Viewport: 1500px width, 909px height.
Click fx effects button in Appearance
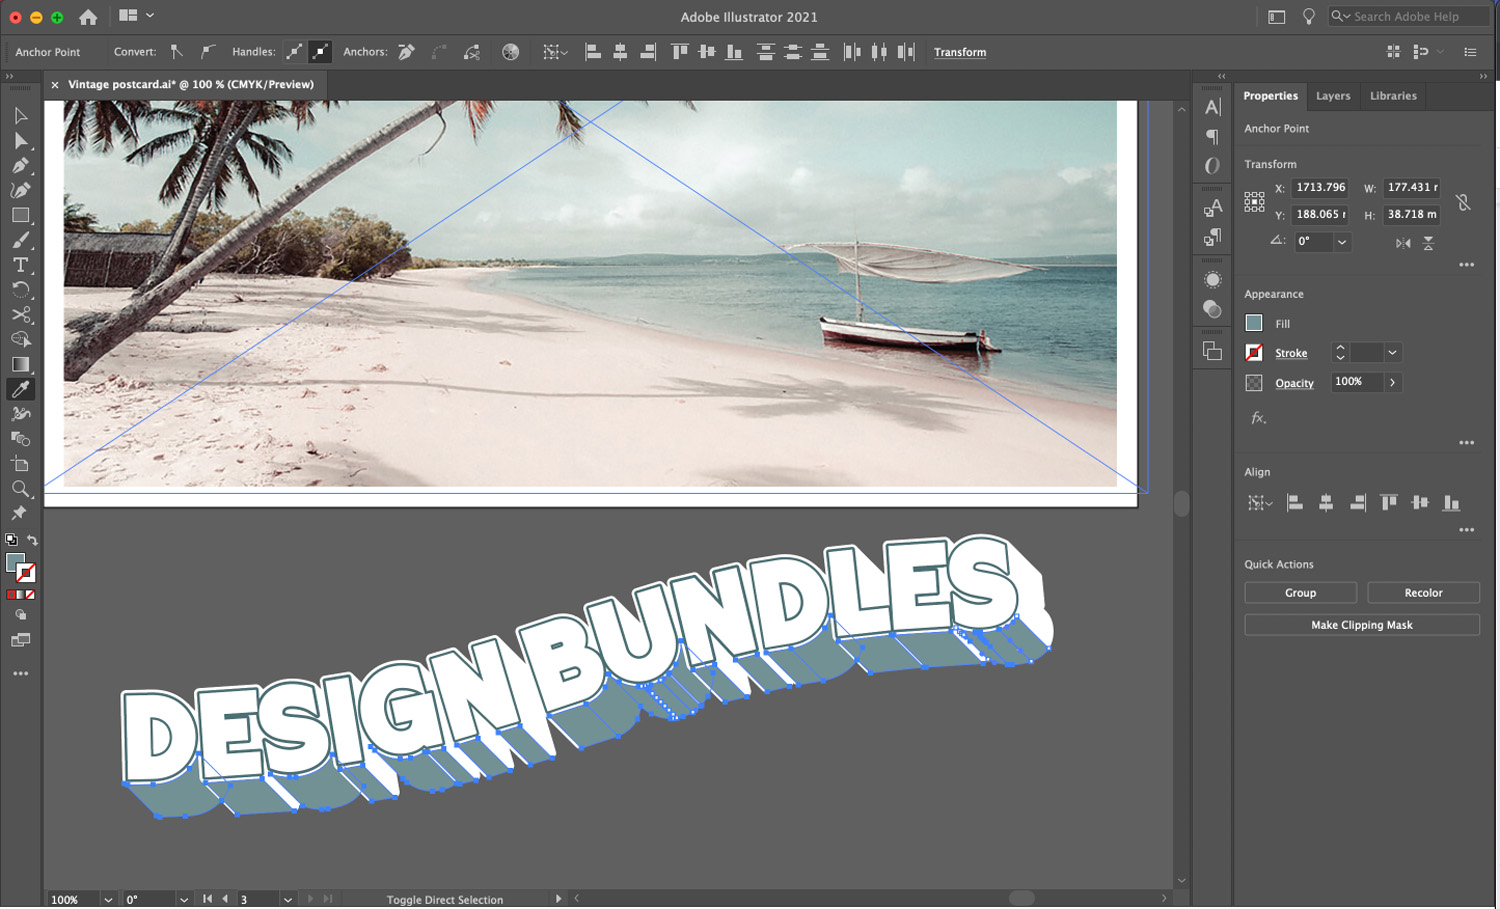point(1258,418)
